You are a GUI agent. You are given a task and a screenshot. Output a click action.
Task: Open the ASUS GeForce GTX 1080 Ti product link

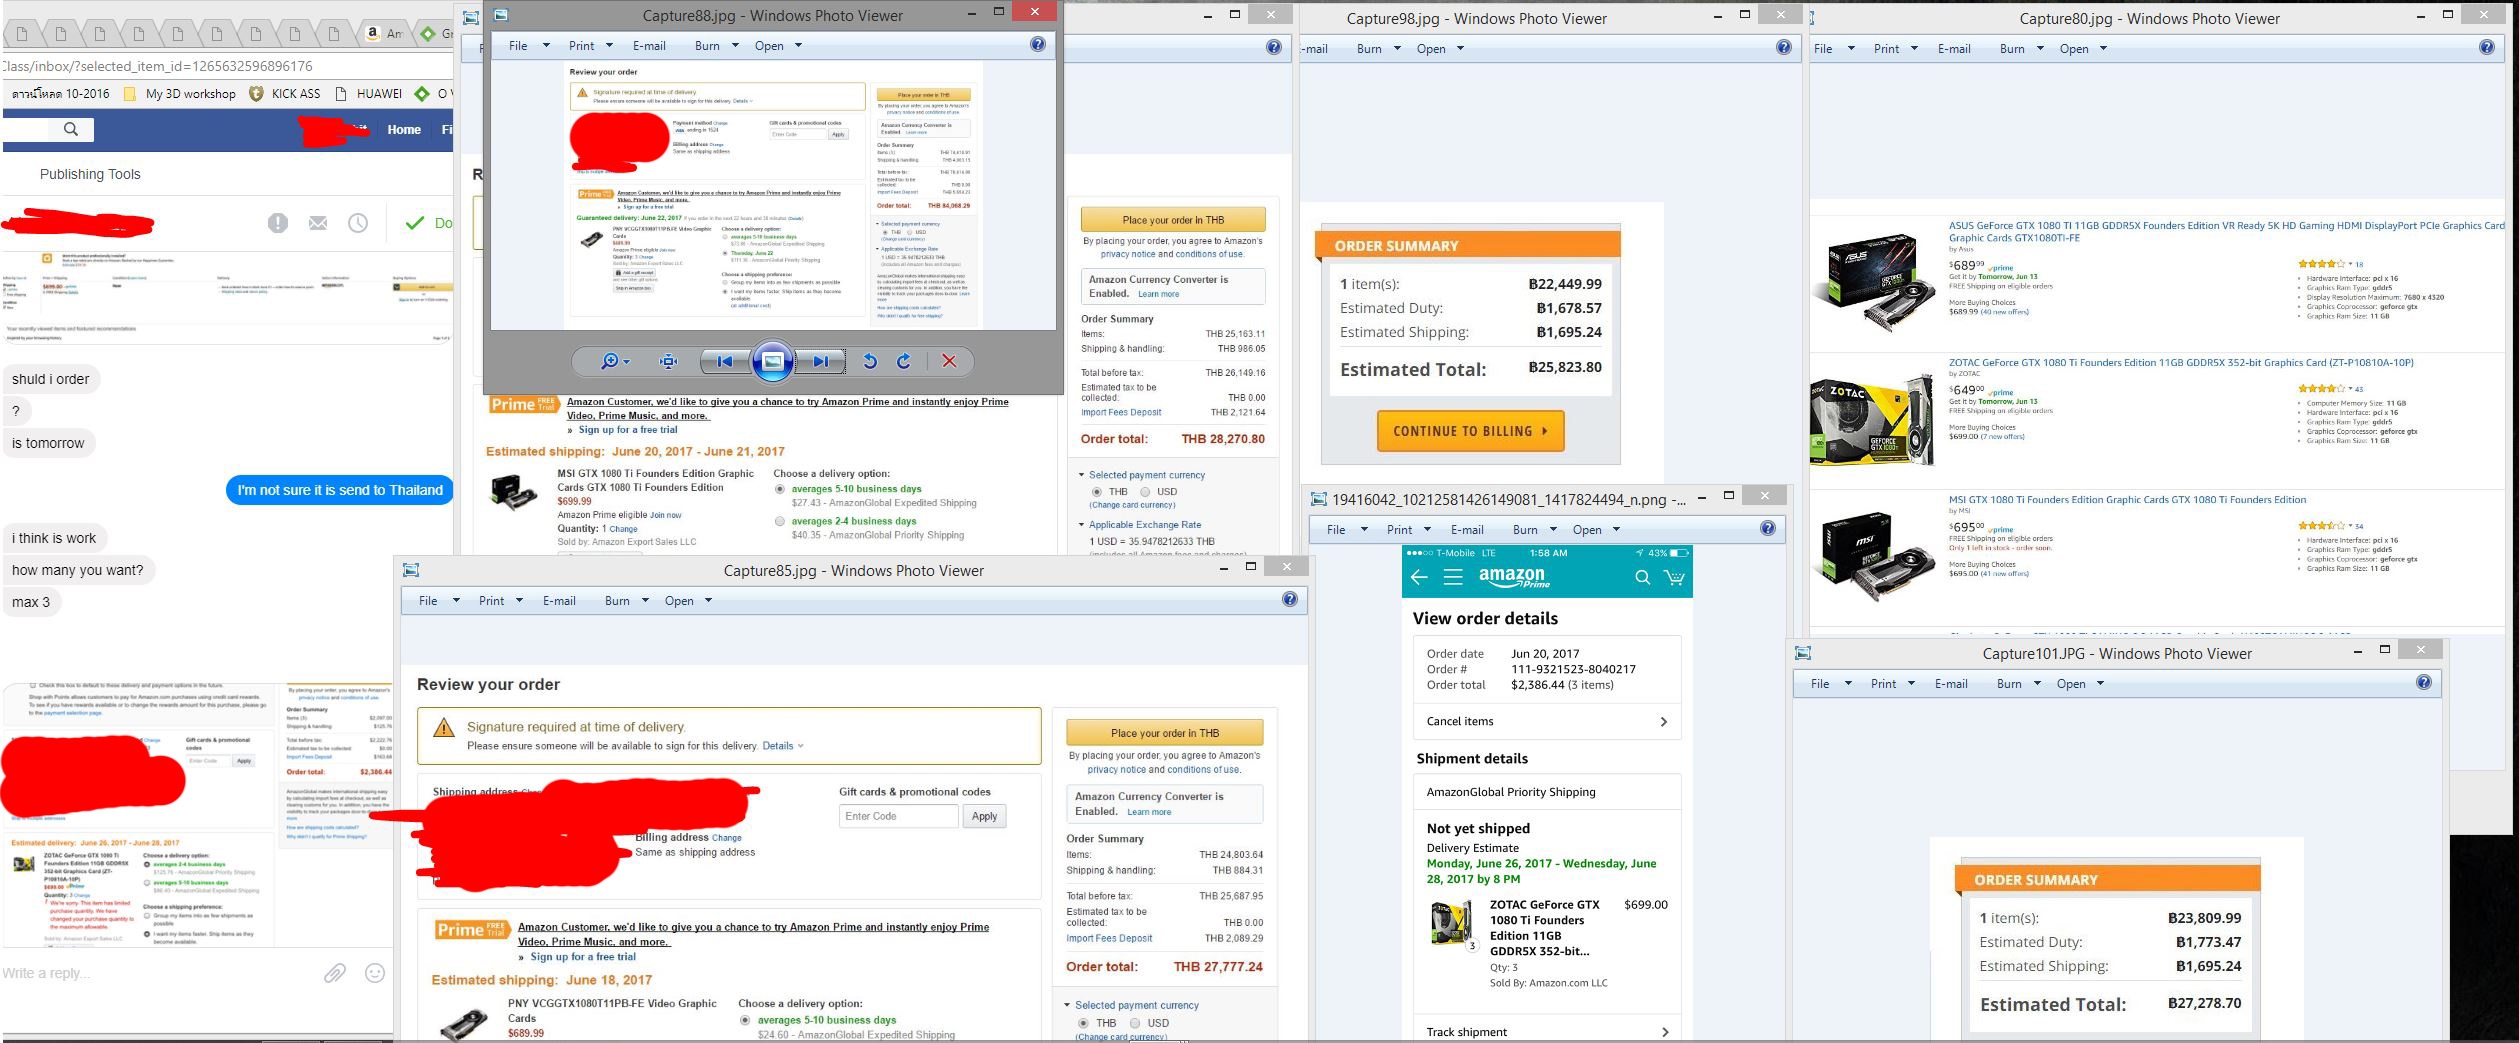pyautogui.click(x=2226, y=231)
